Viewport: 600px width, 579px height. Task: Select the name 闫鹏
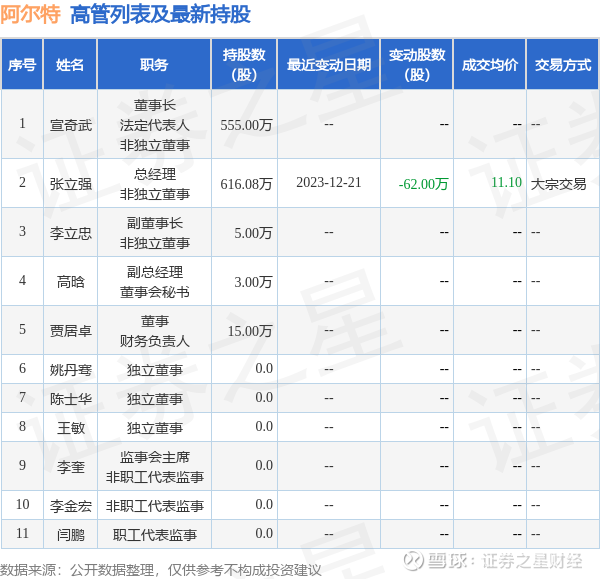tap(71, 535)
